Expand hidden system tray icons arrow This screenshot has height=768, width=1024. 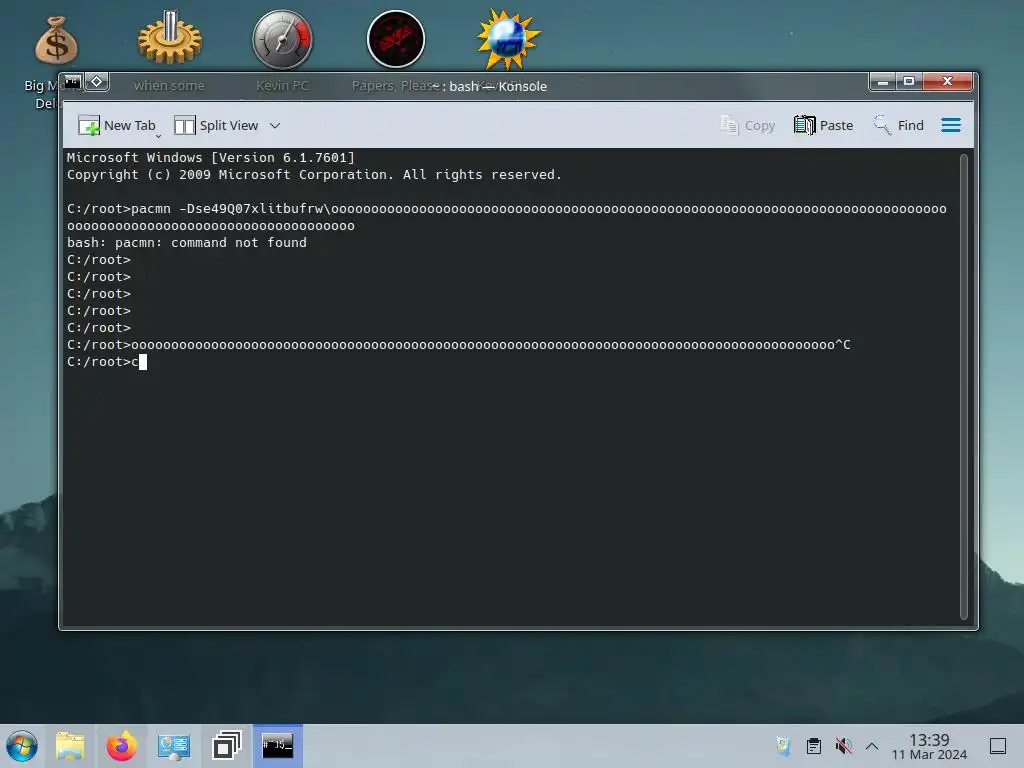(x=872, y=746)
